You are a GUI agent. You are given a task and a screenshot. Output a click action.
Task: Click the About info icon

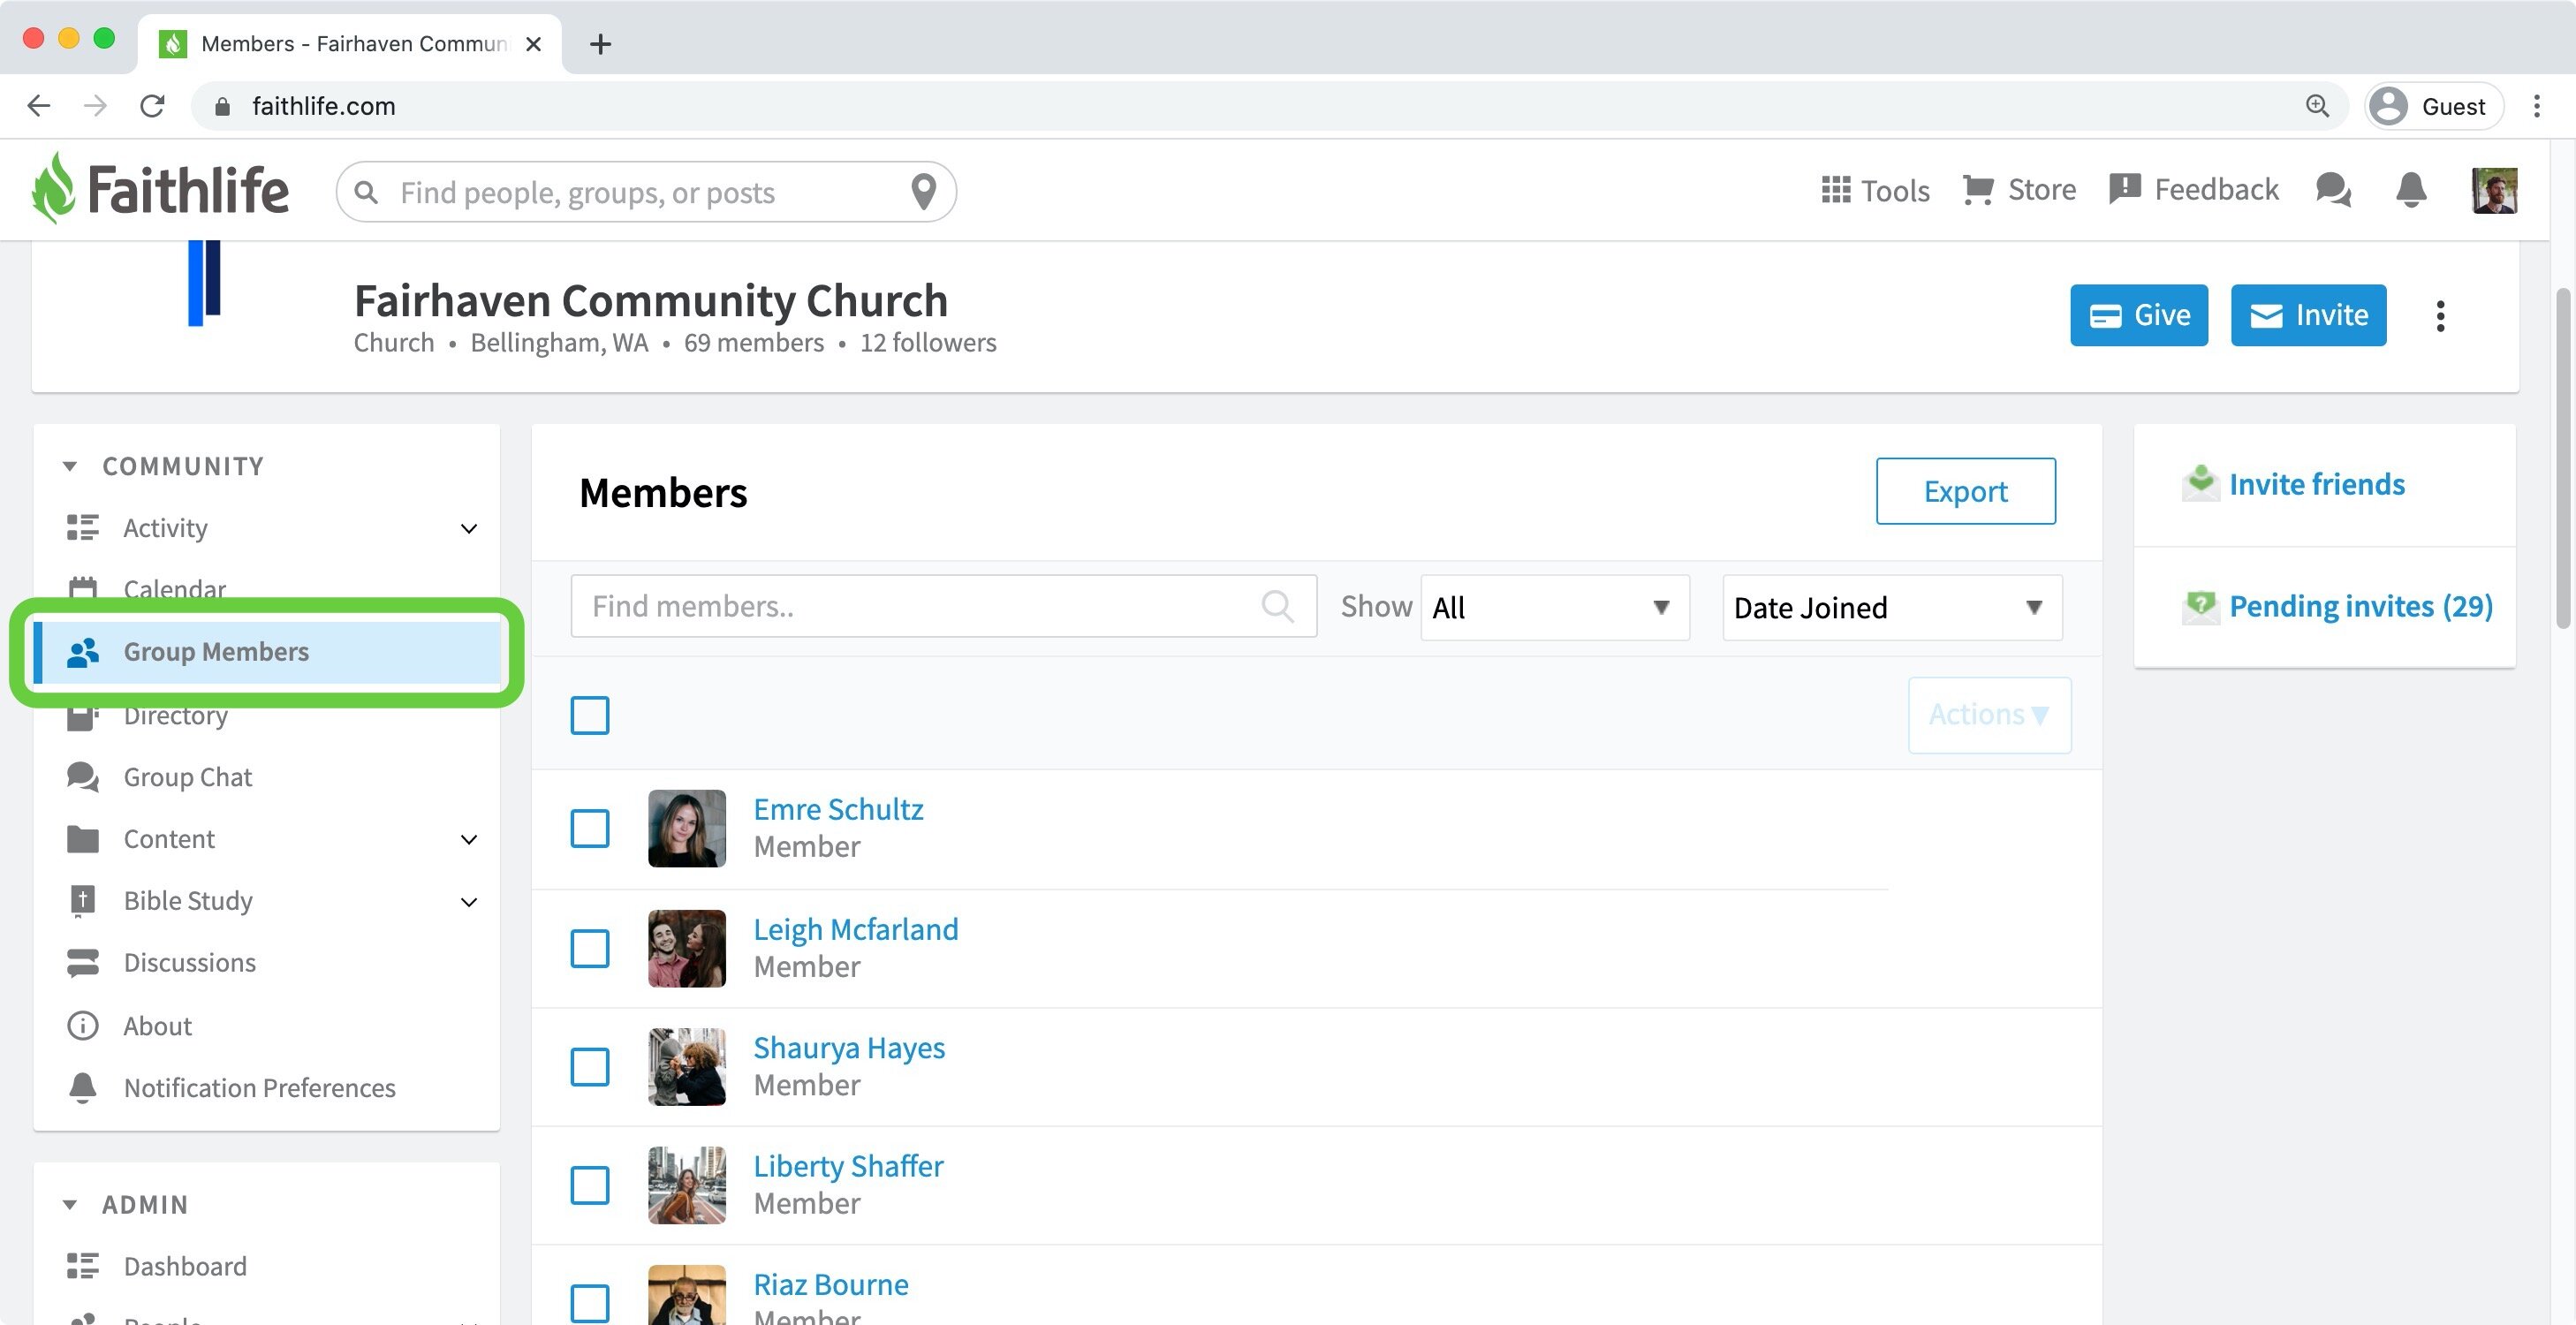coord(82,1026)
